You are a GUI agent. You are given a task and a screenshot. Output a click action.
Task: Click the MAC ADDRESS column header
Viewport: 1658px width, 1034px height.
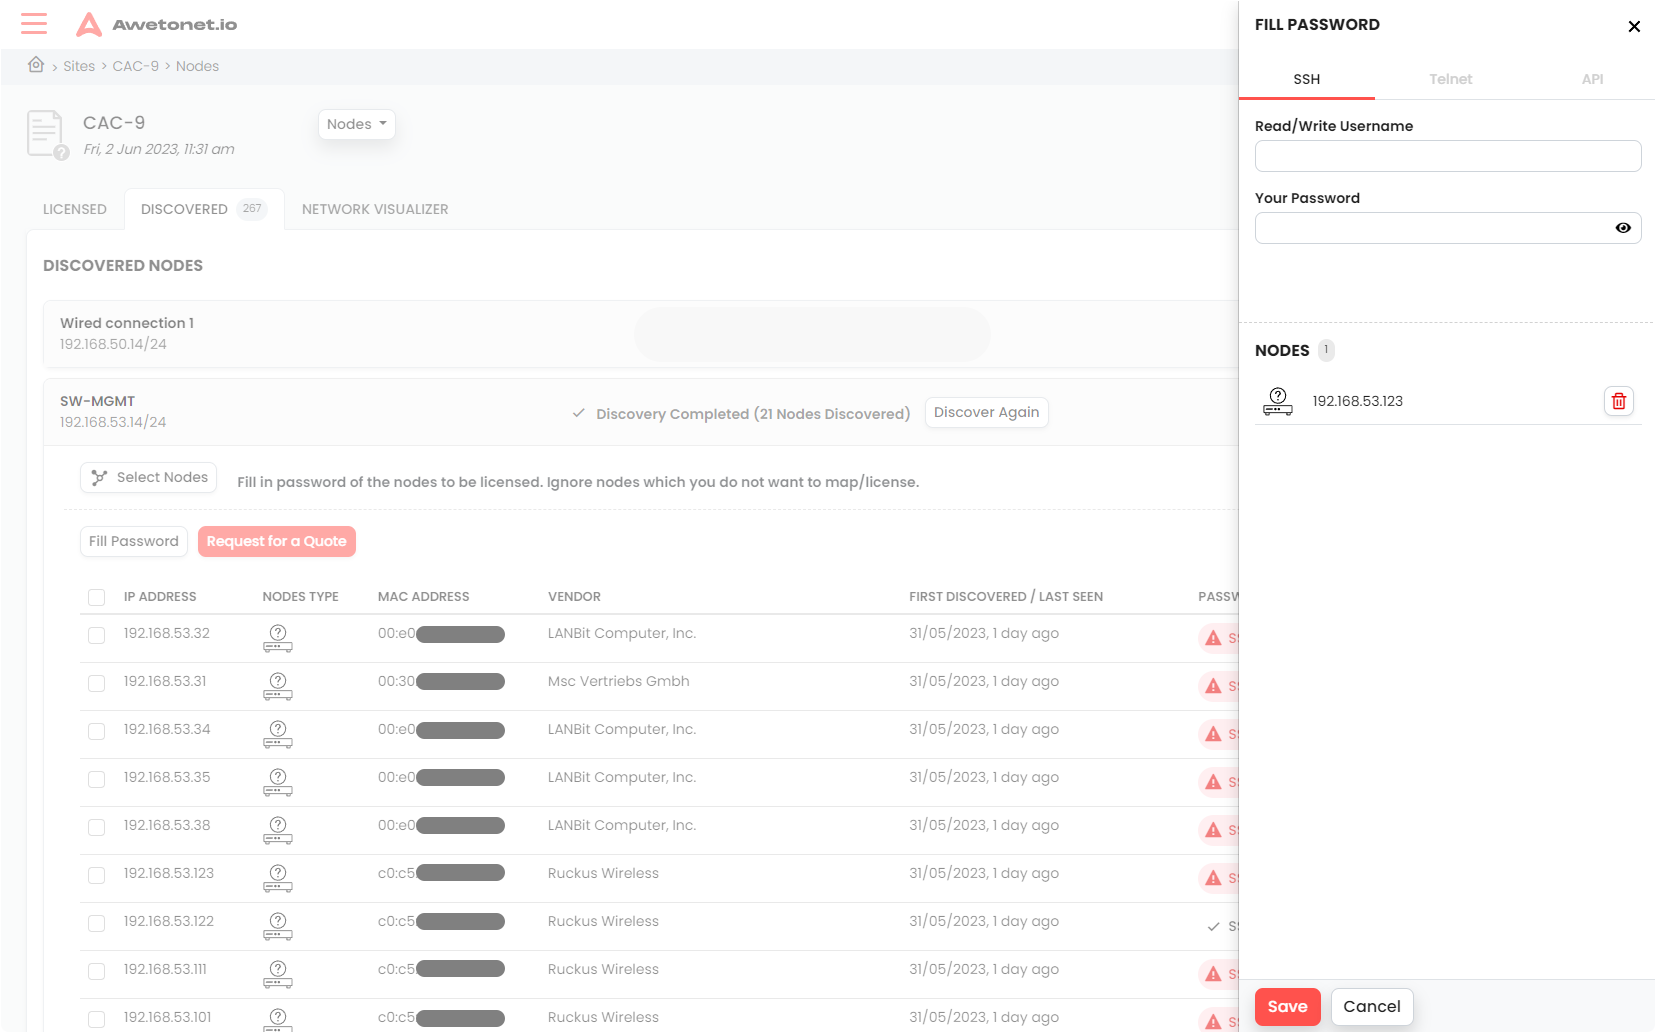[424, 597]
